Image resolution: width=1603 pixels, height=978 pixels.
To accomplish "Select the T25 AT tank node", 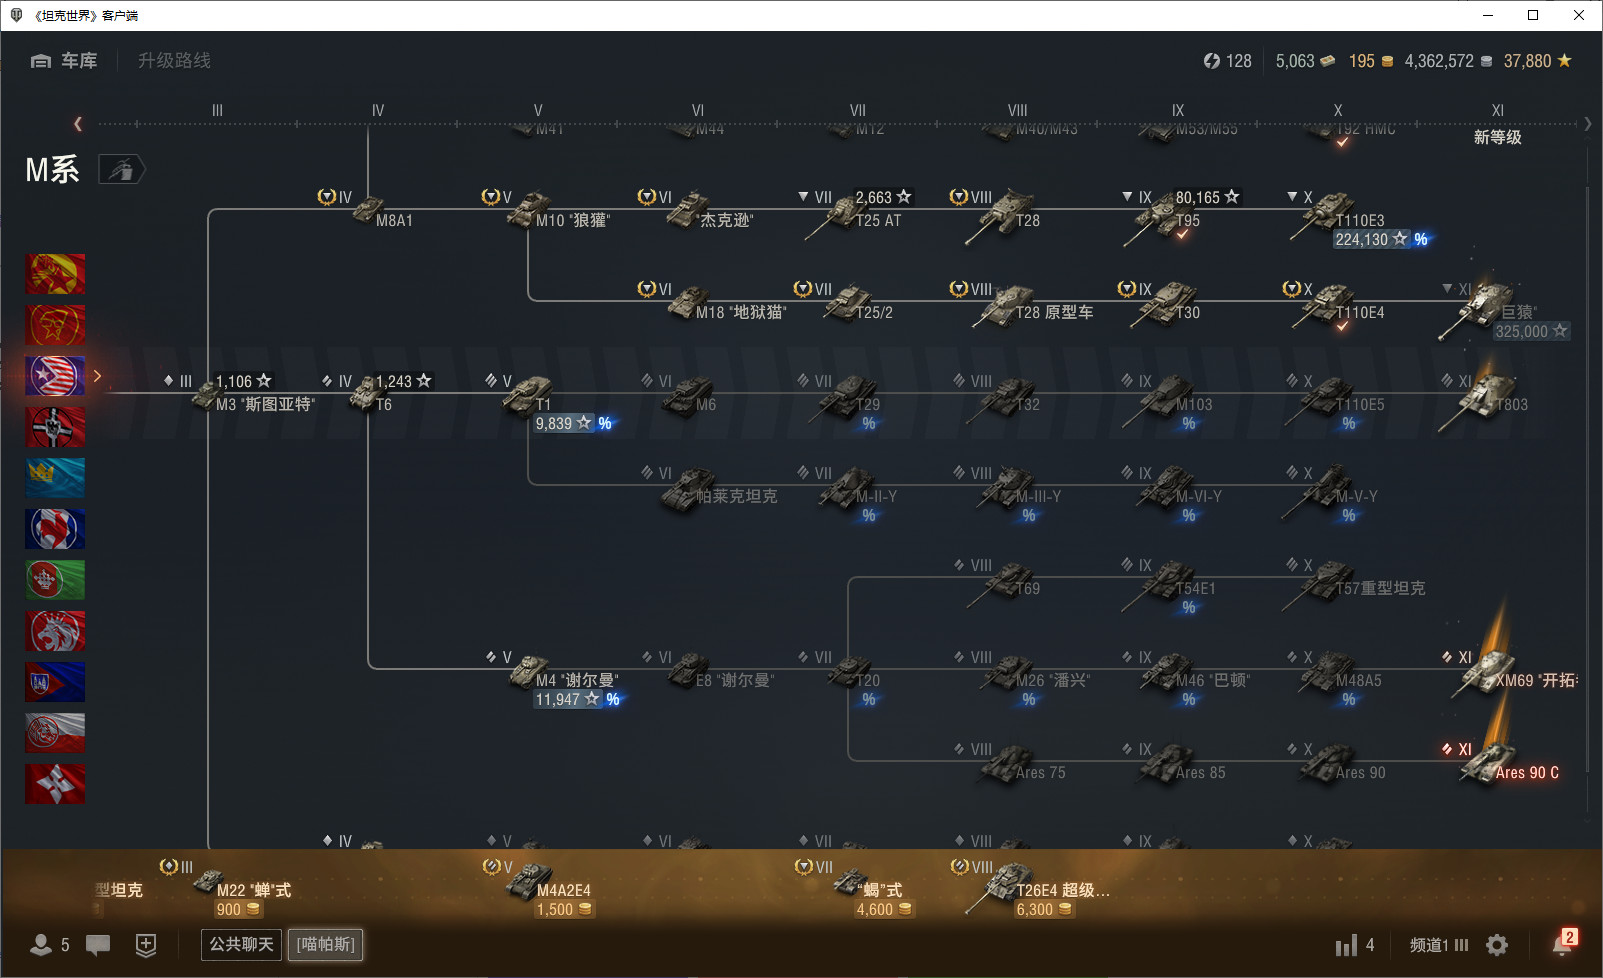I will (x=855, y=211).
